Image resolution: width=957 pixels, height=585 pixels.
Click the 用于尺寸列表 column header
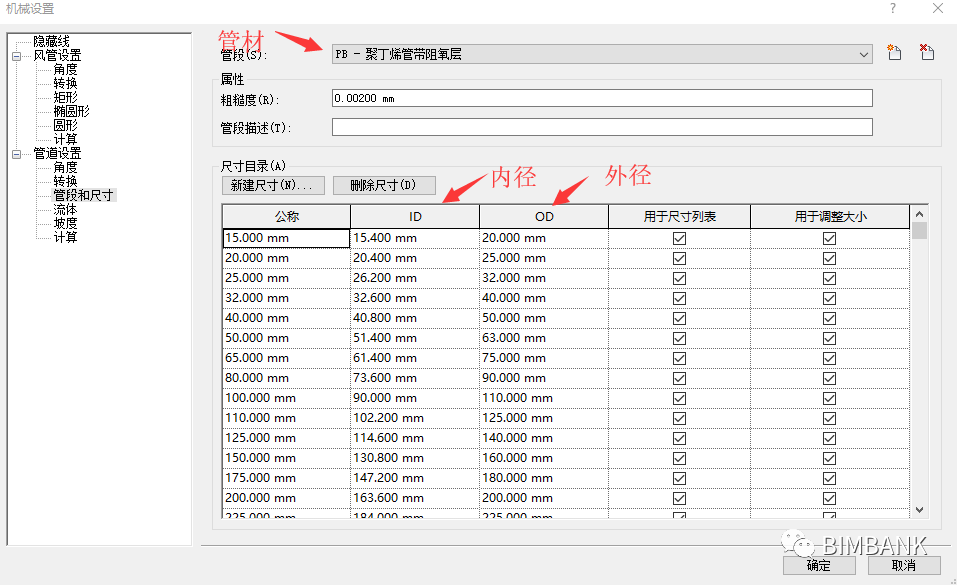[x=679, y=216]
